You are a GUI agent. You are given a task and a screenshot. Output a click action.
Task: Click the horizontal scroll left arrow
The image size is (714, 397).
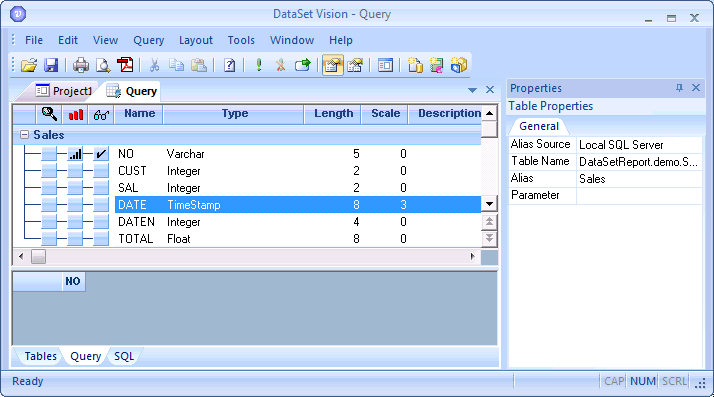[x=21, y=257]
